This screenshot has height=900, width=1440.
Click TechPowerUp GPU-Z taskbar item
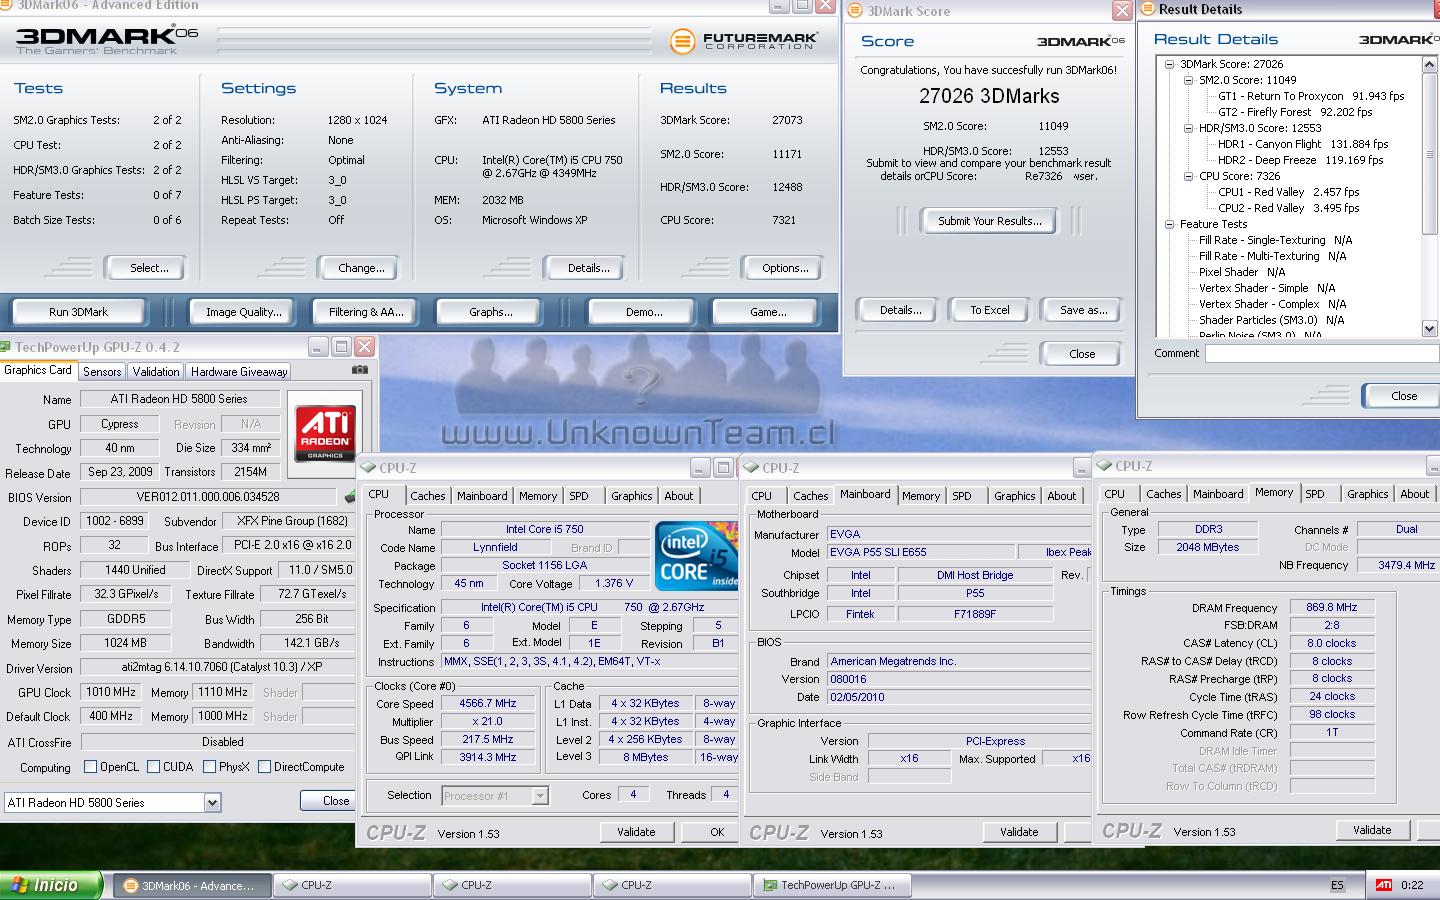point(832,885)
